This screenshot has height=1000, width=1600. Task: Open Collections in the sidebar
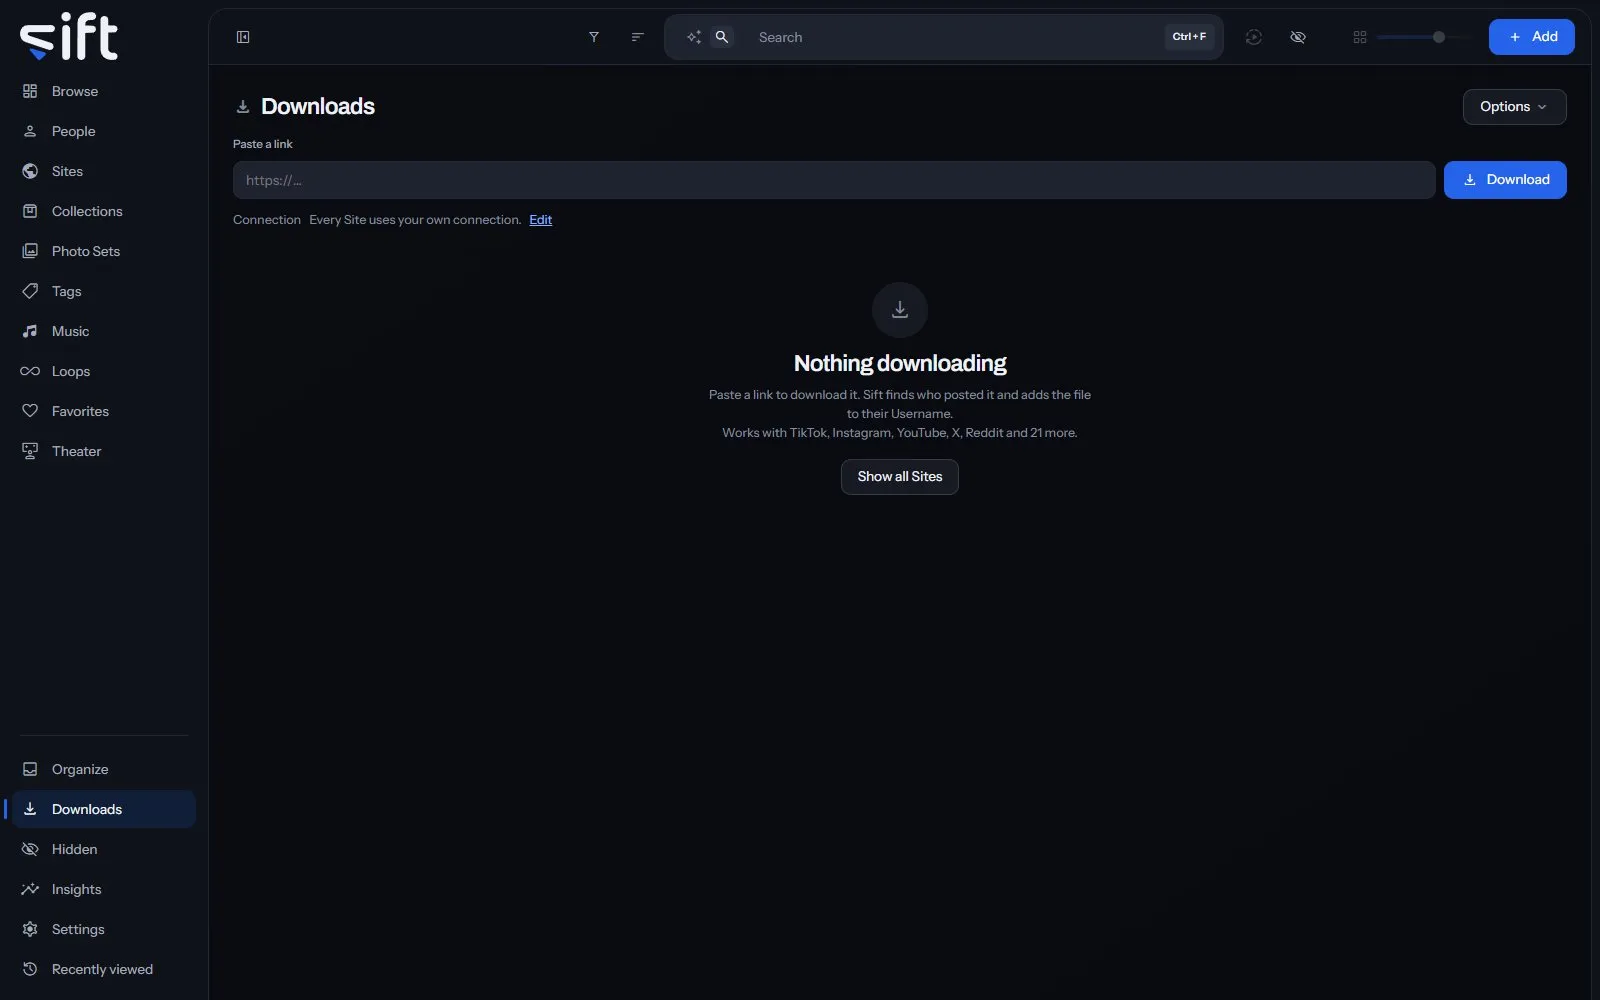tap(104, 211)
